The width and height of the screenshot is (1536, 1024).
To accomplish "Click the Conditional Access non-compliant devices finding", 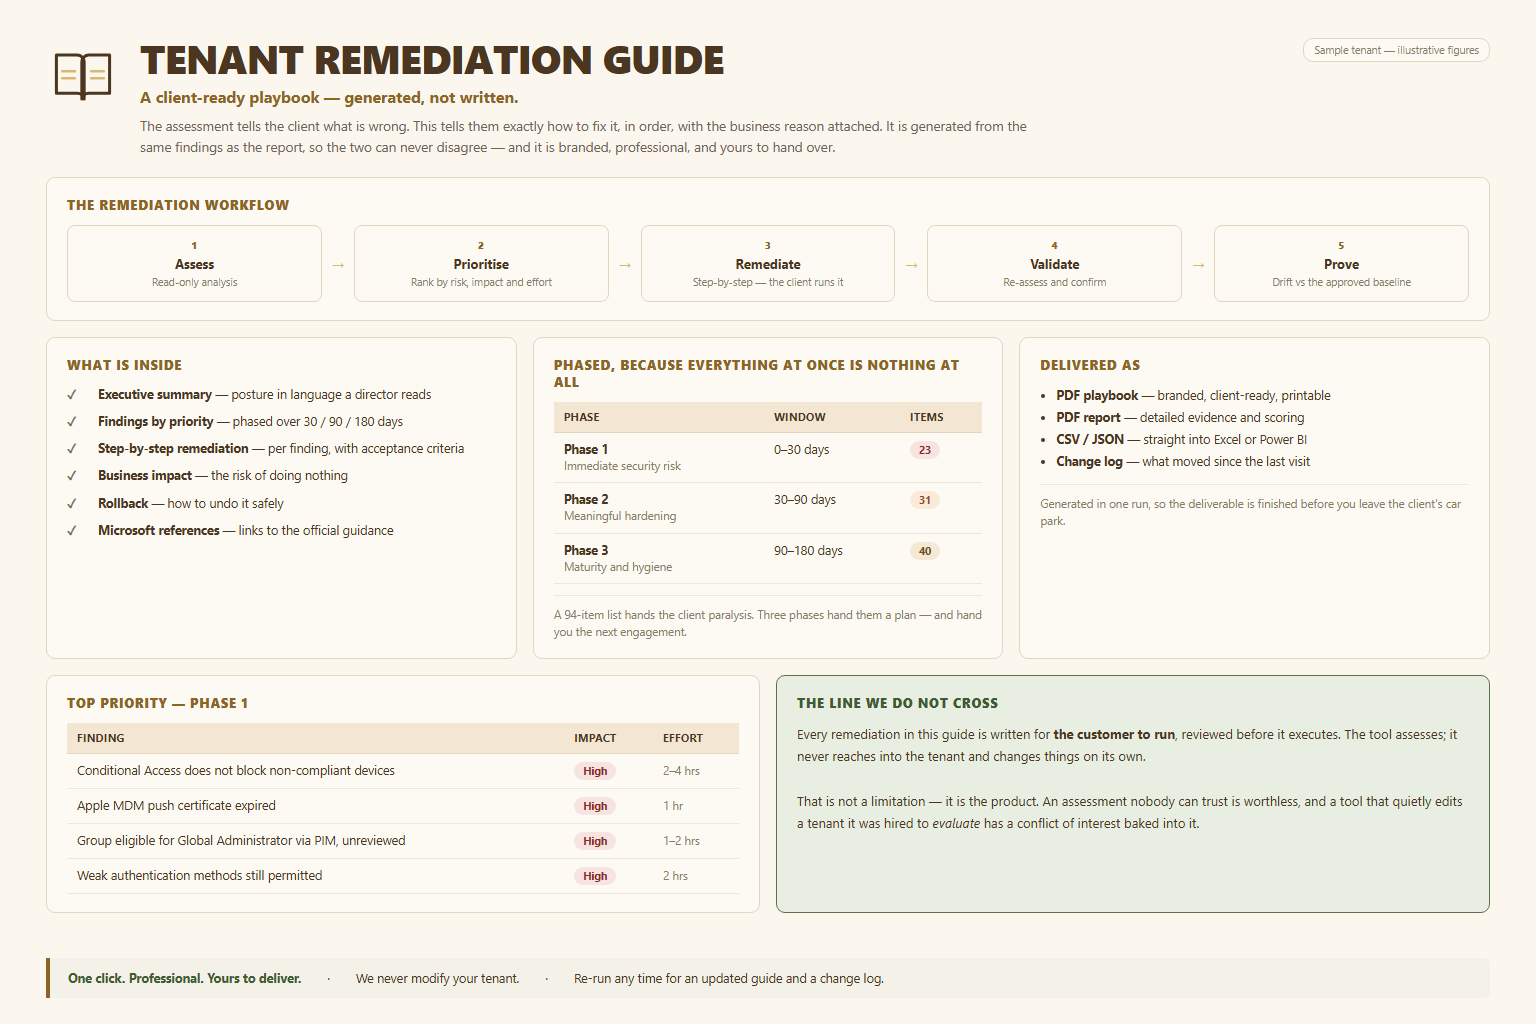I will click(x=236, y=771).
